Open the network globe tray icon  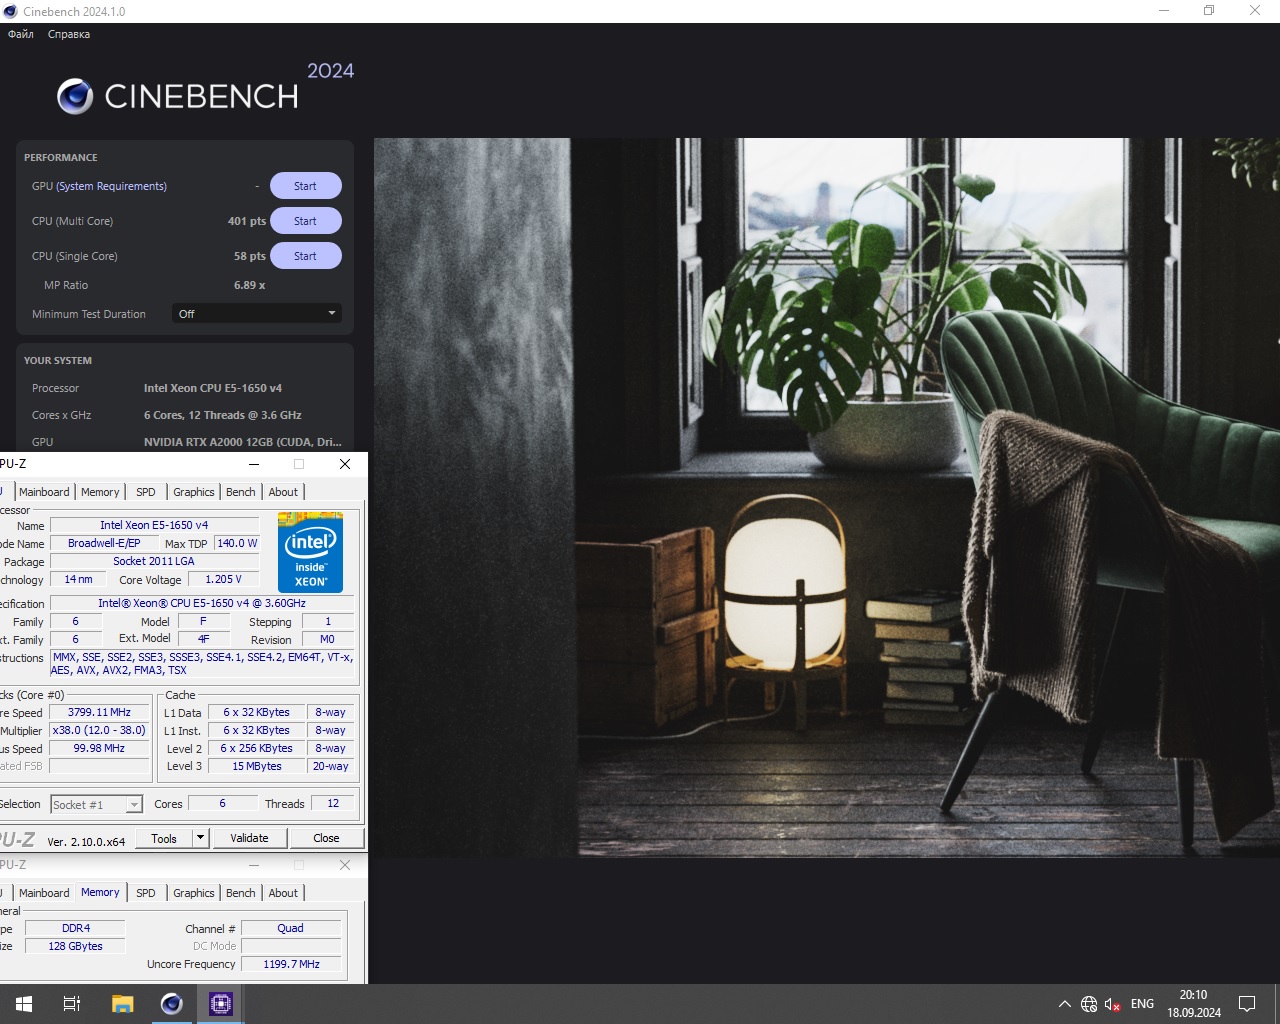pyautogui.click(x=1089, y=1004)
